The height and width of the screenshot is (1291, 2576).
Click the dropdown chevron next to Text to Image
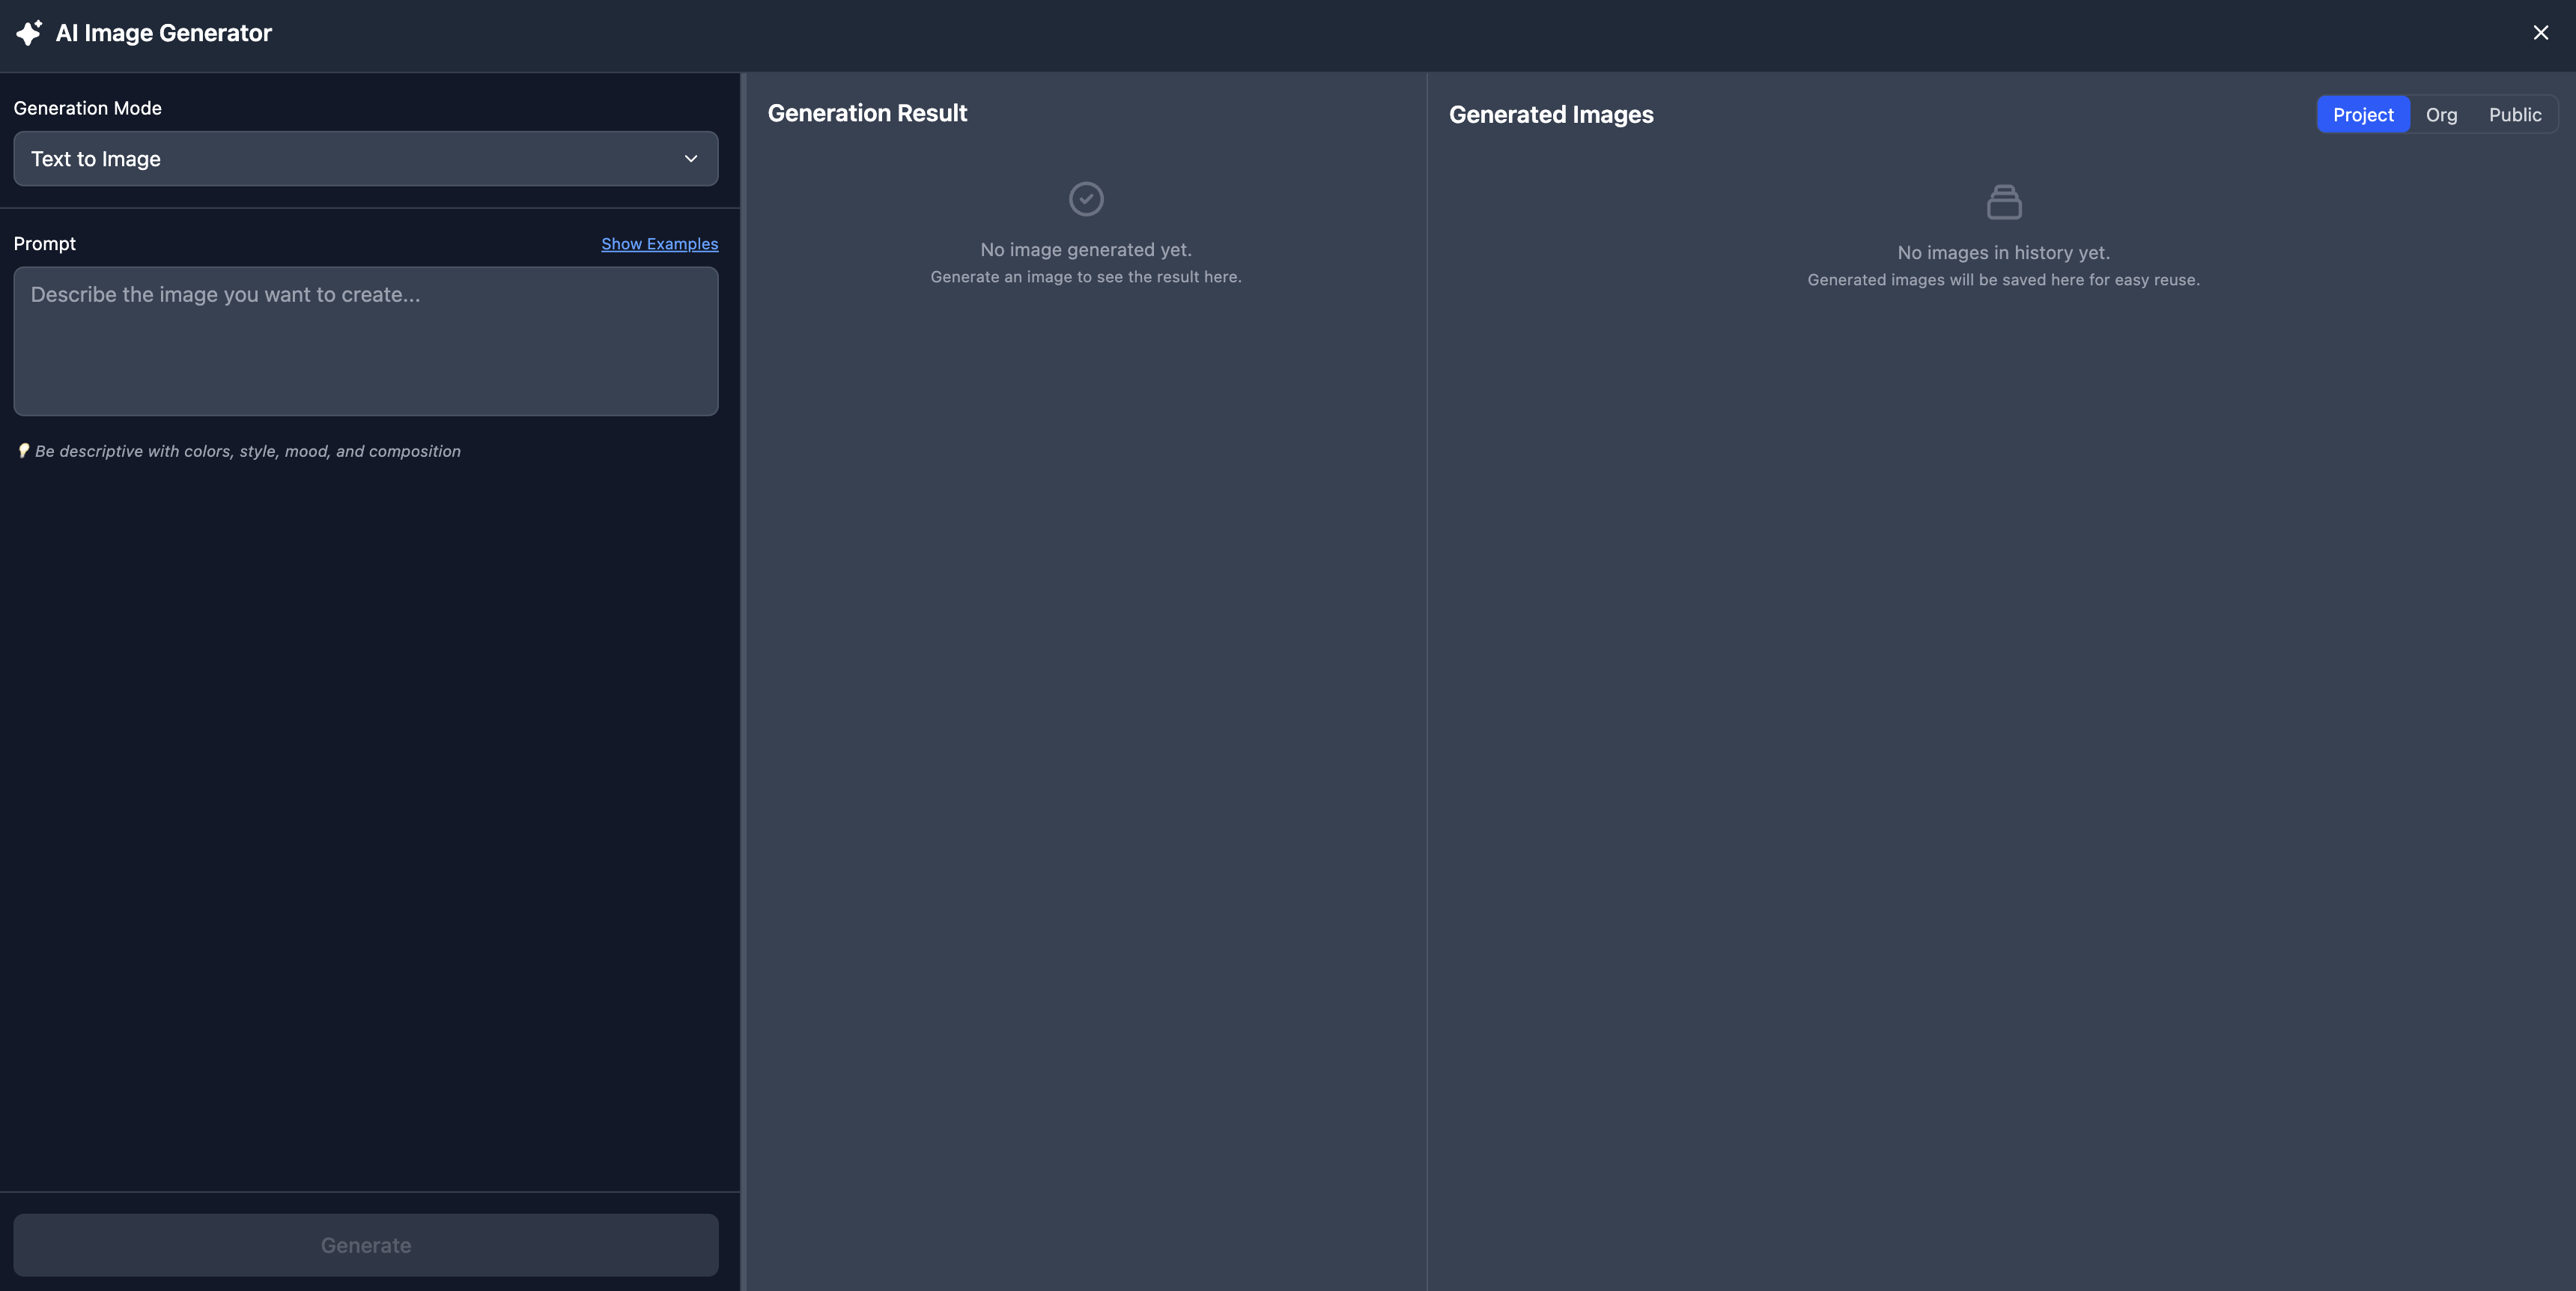(x=691, y=159)
